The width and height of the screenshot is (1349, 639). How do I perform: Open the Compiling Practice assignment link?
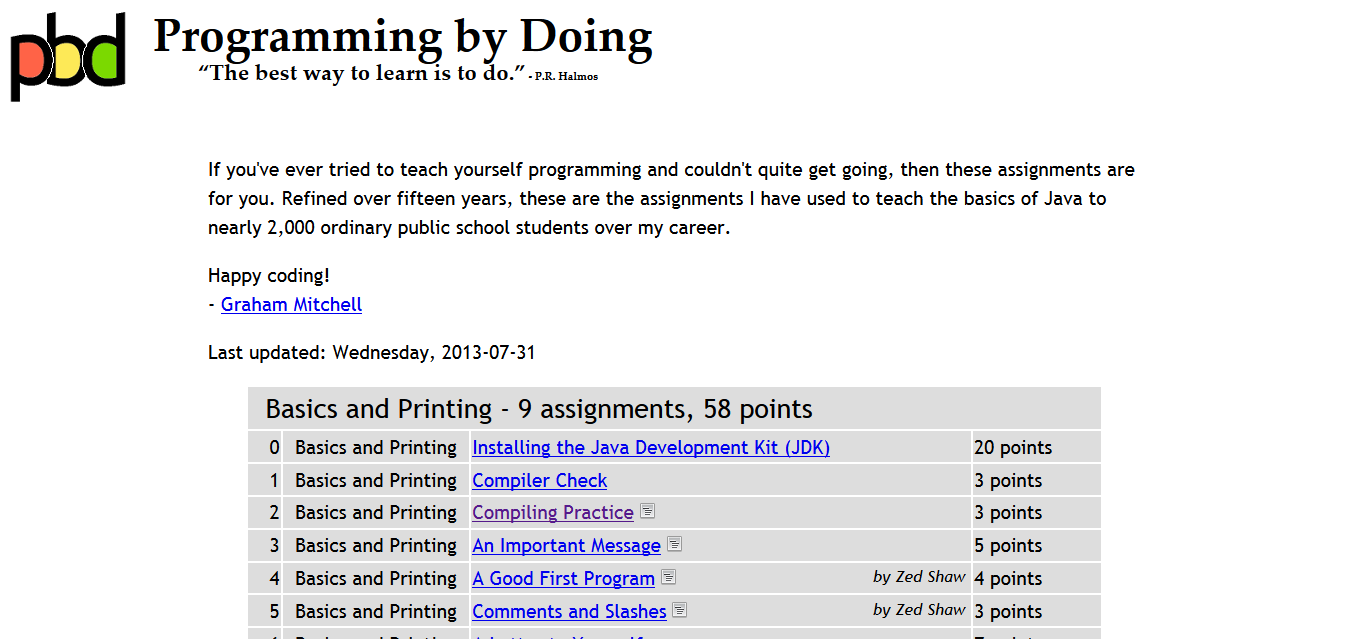click(x=552, y=512)
